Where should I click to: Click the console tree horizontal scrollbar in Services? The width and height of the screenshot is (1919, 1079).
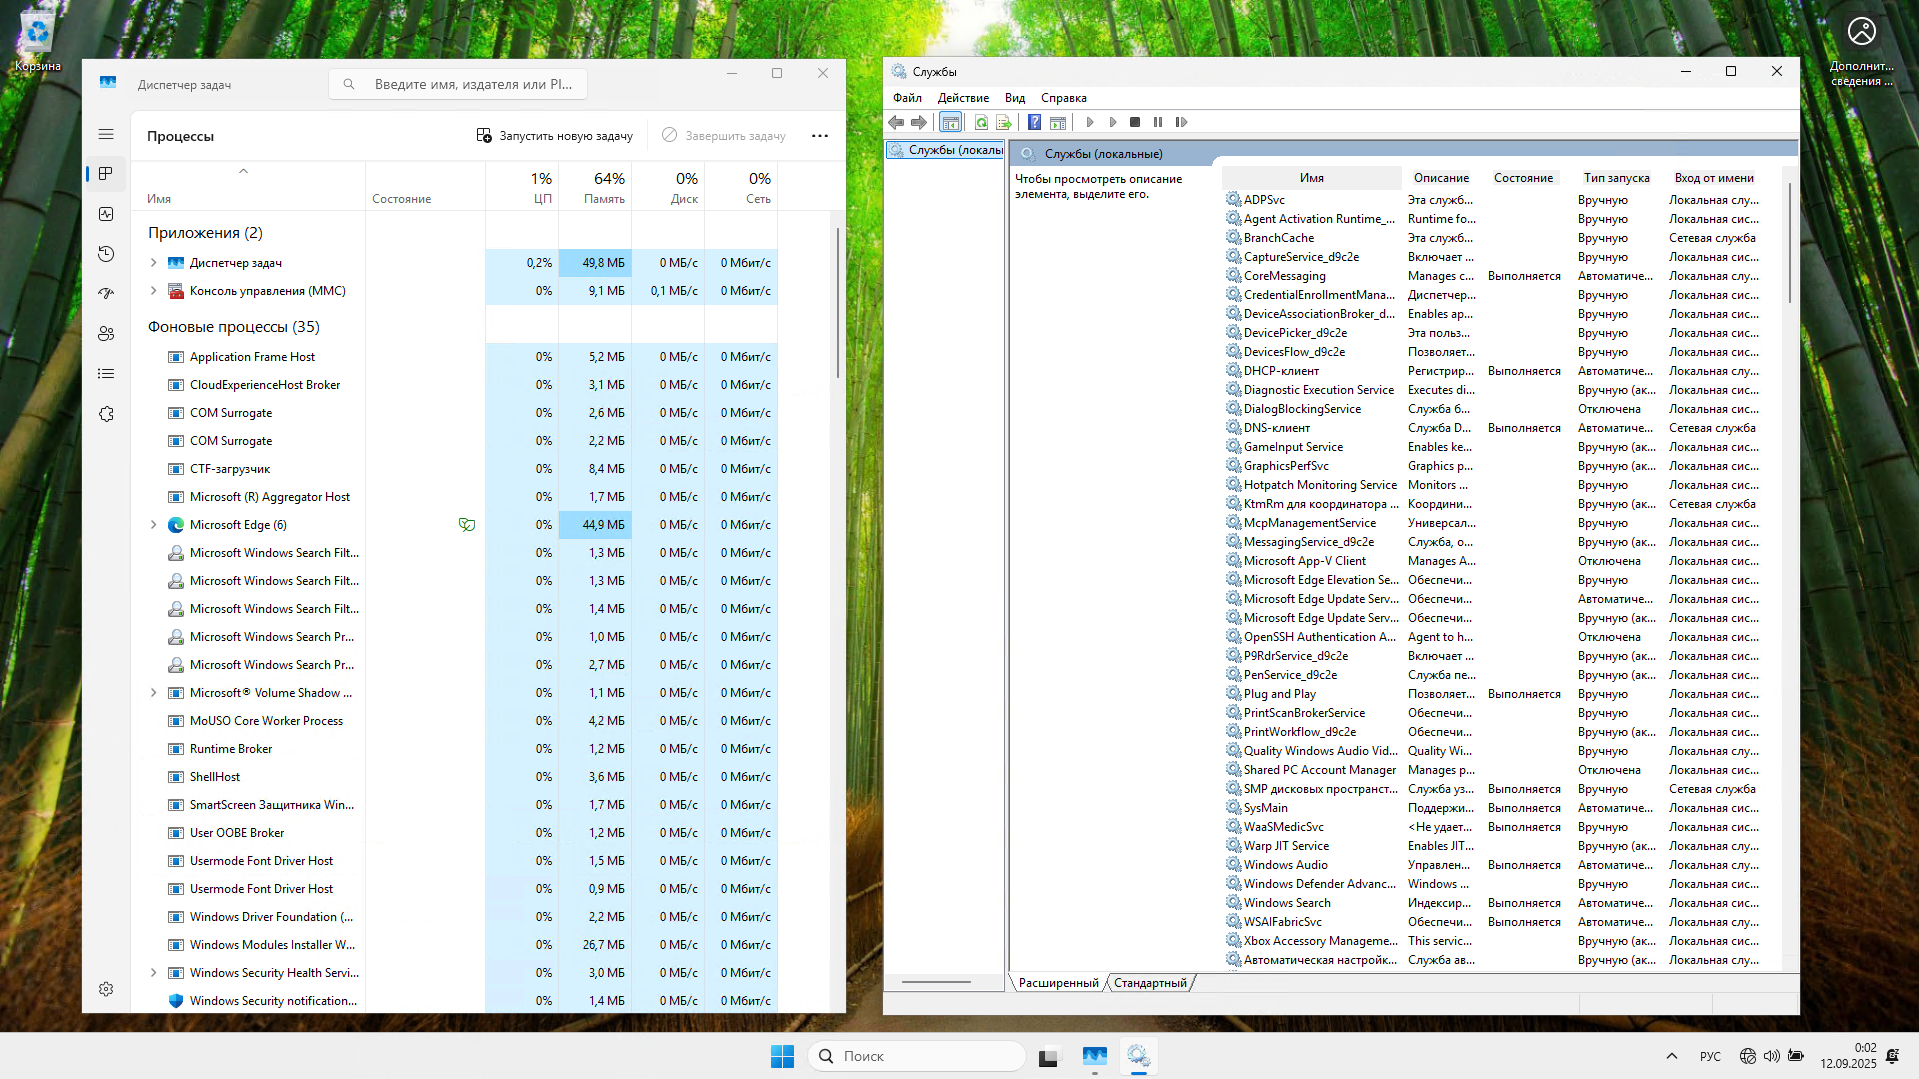[936, 982]
